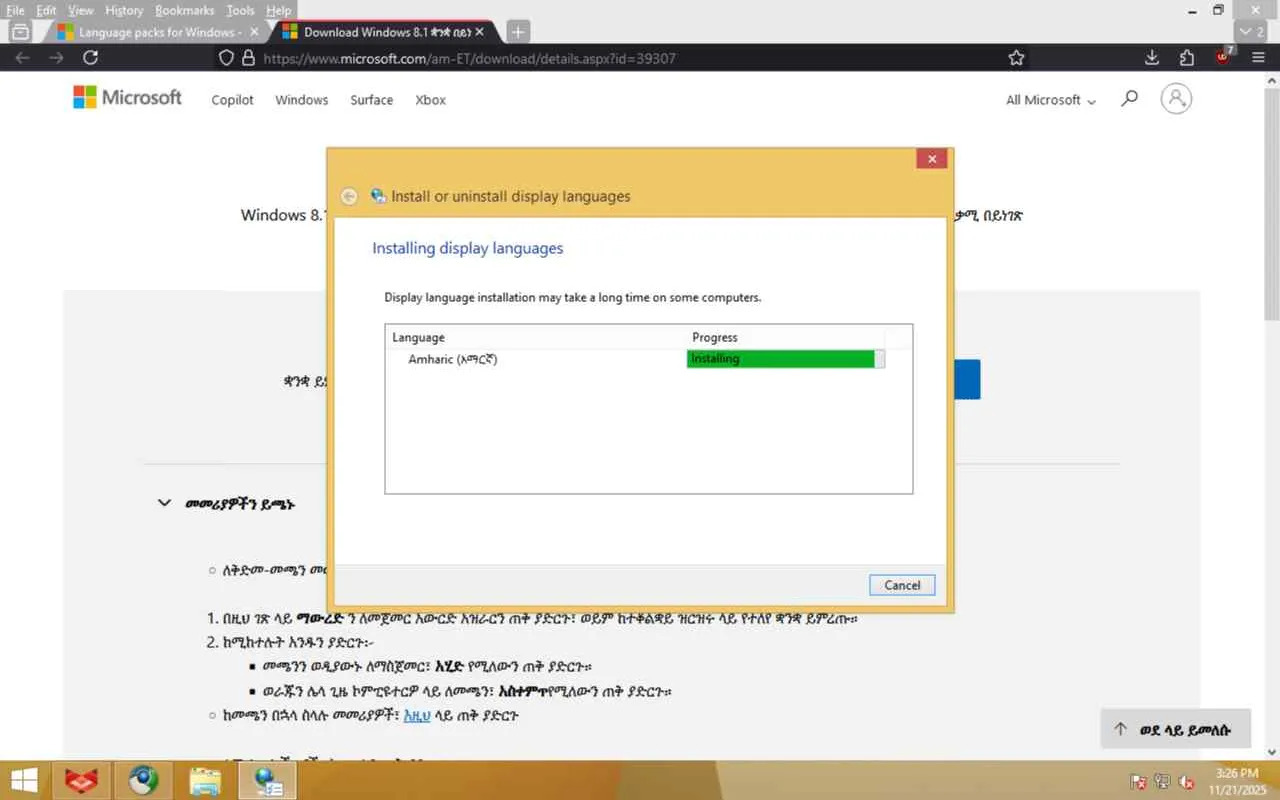This screenshot has height=800, width=1280.
Task: Reload the current Microsoft page
Action: pyautogui.click(x=90, y=58)
